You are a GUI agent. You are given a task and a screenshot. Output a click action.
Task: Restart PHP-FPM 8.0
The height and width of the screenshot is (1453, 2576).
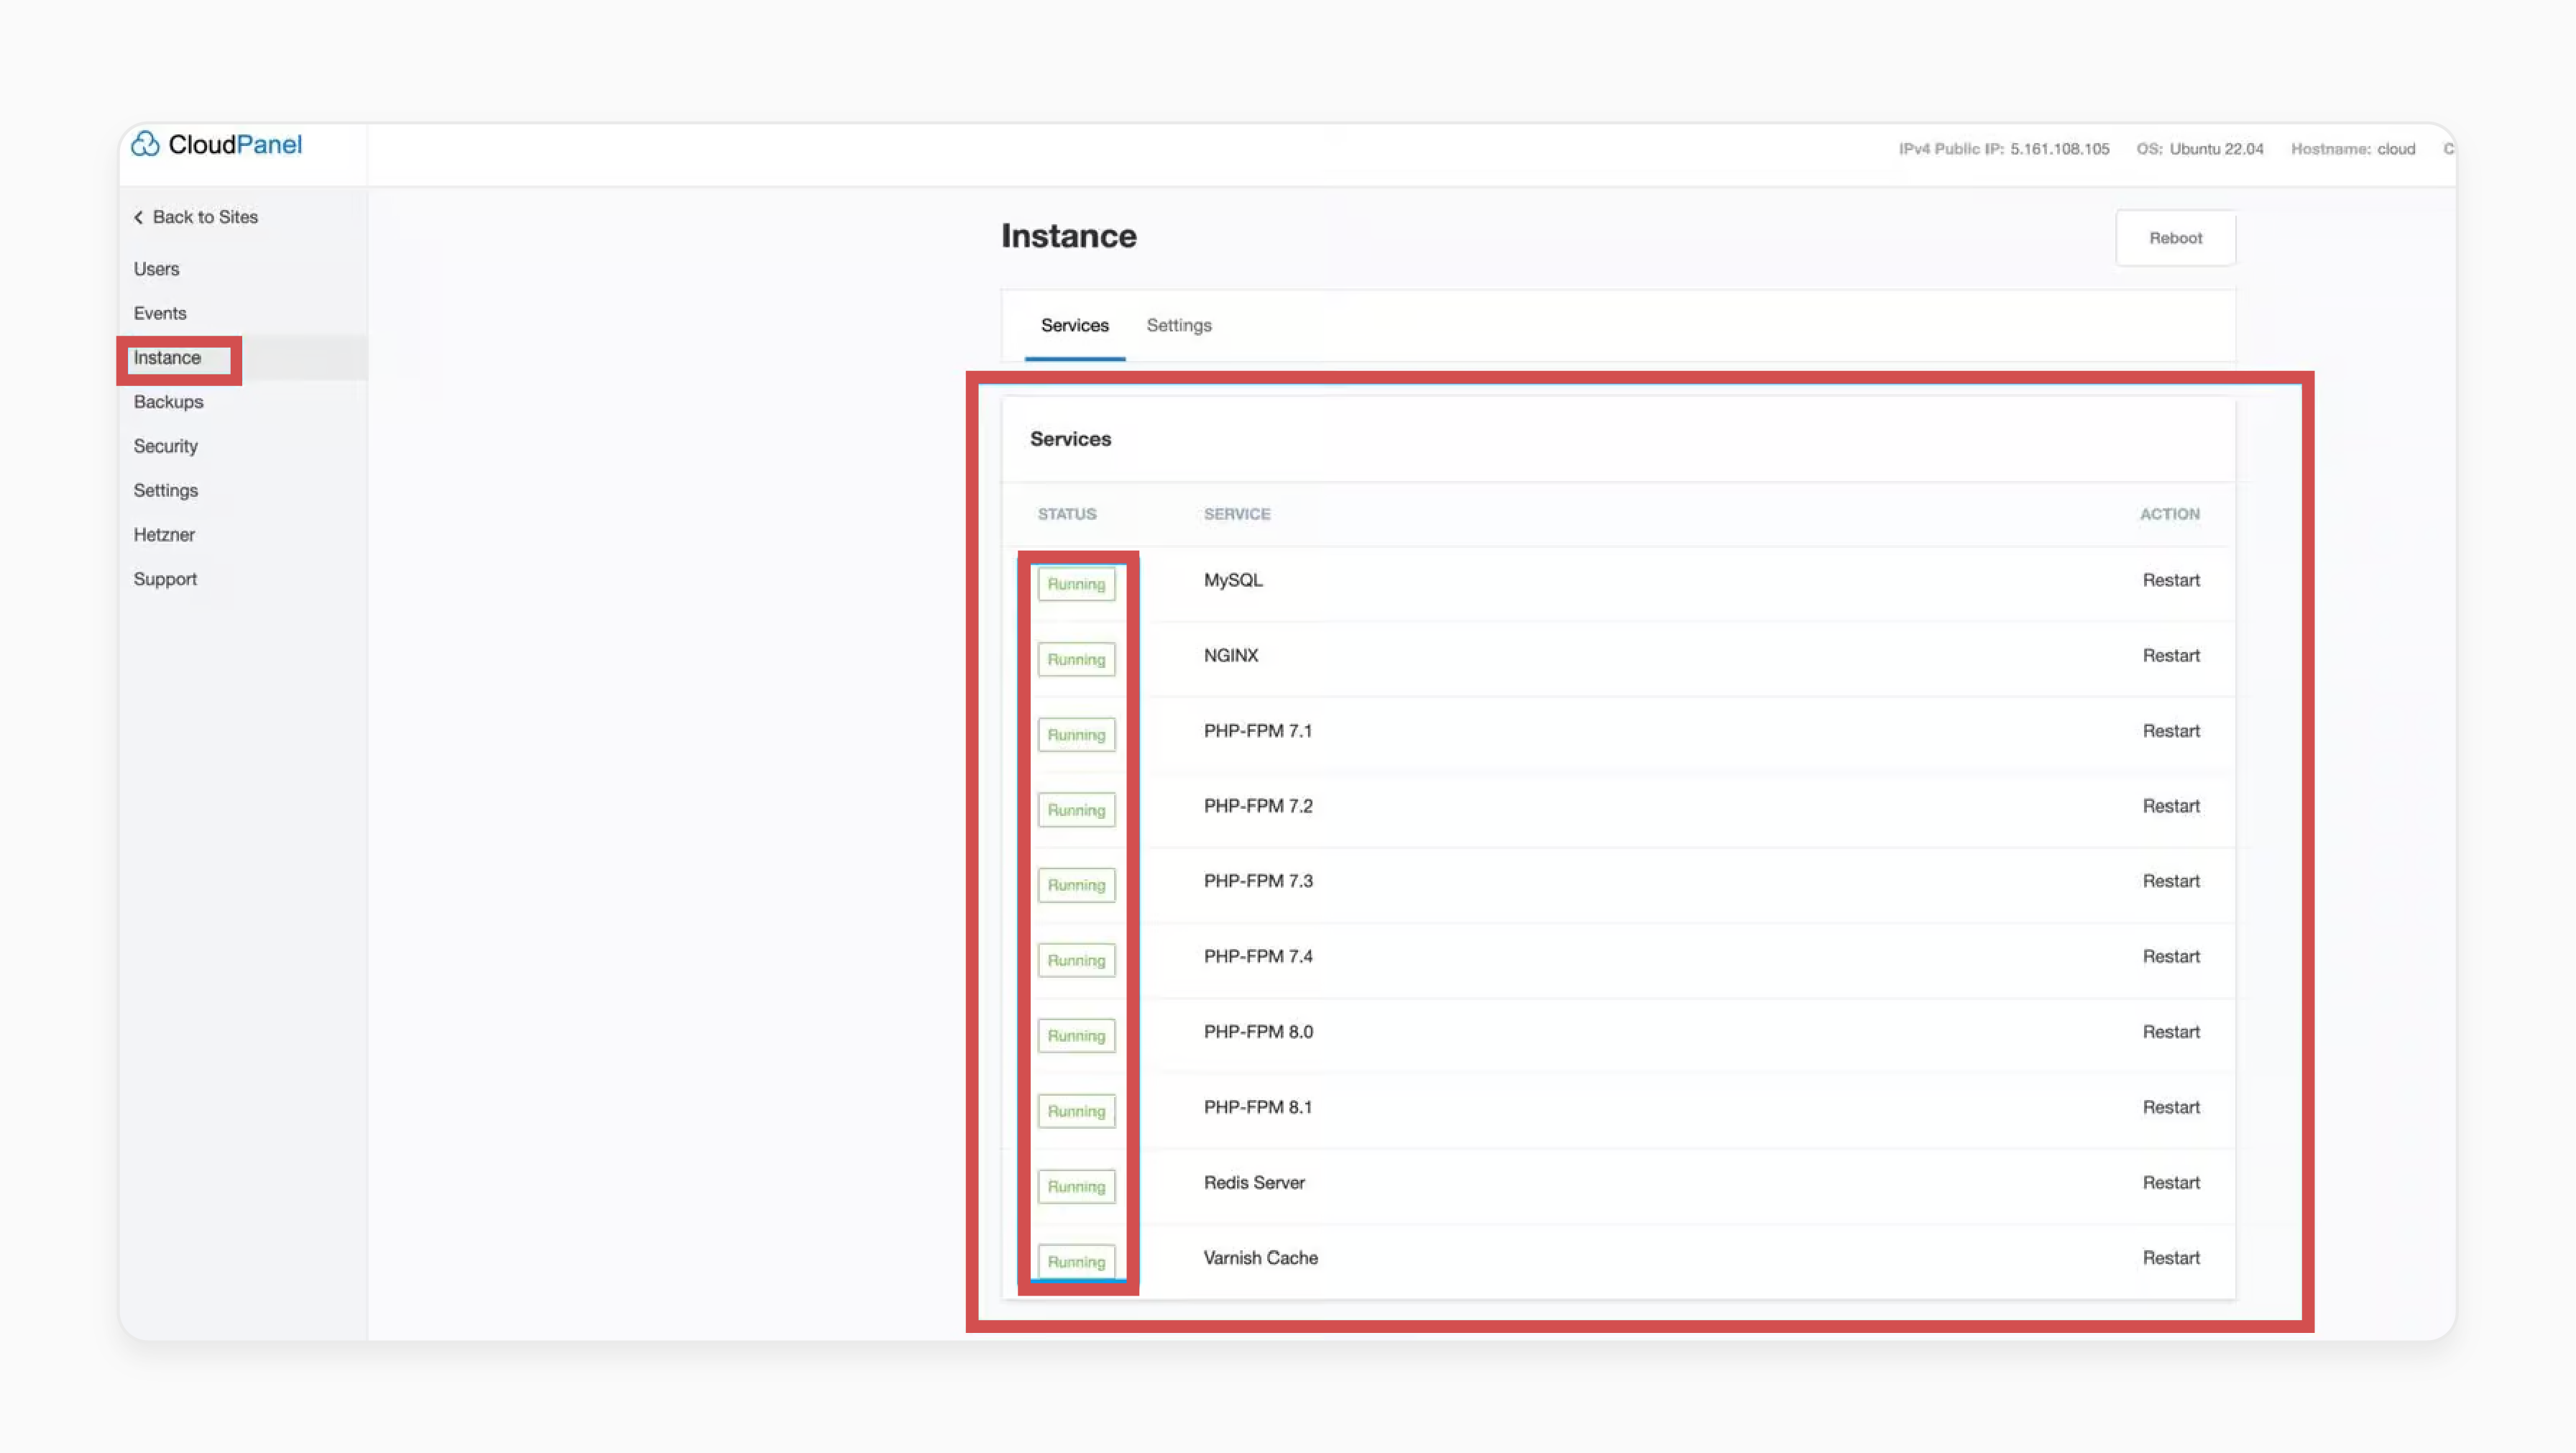coord(2171,1032)
